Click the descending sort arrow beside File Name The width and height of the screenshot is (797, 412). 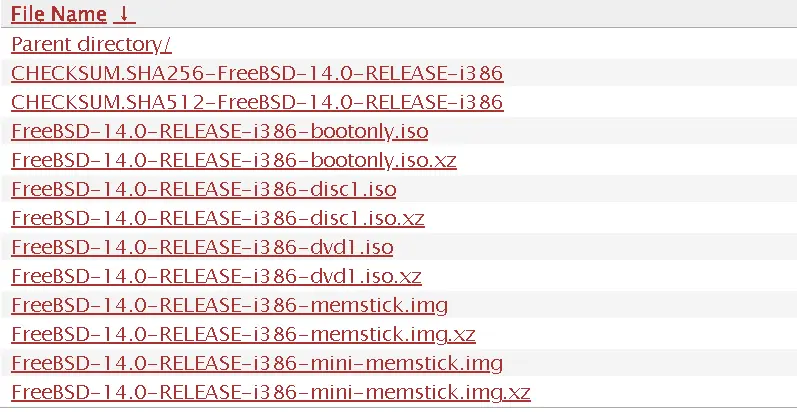pos(124,14)
